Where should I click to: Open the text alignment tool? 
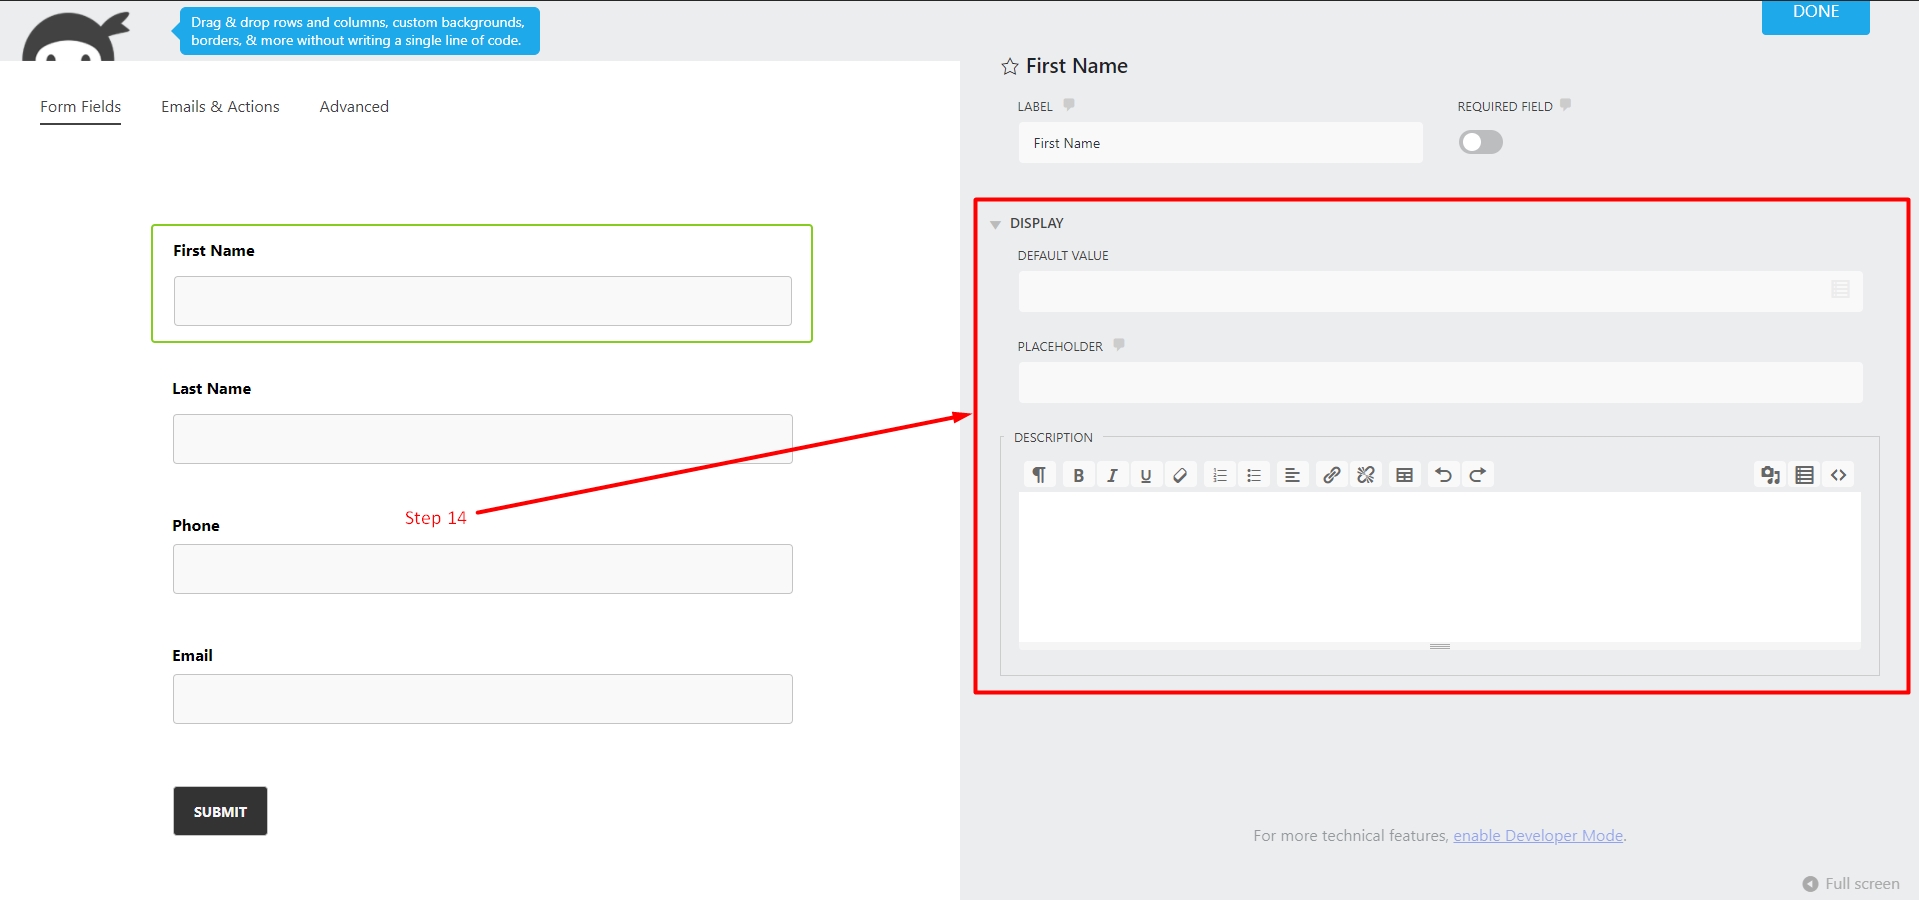coord(1292,475)
